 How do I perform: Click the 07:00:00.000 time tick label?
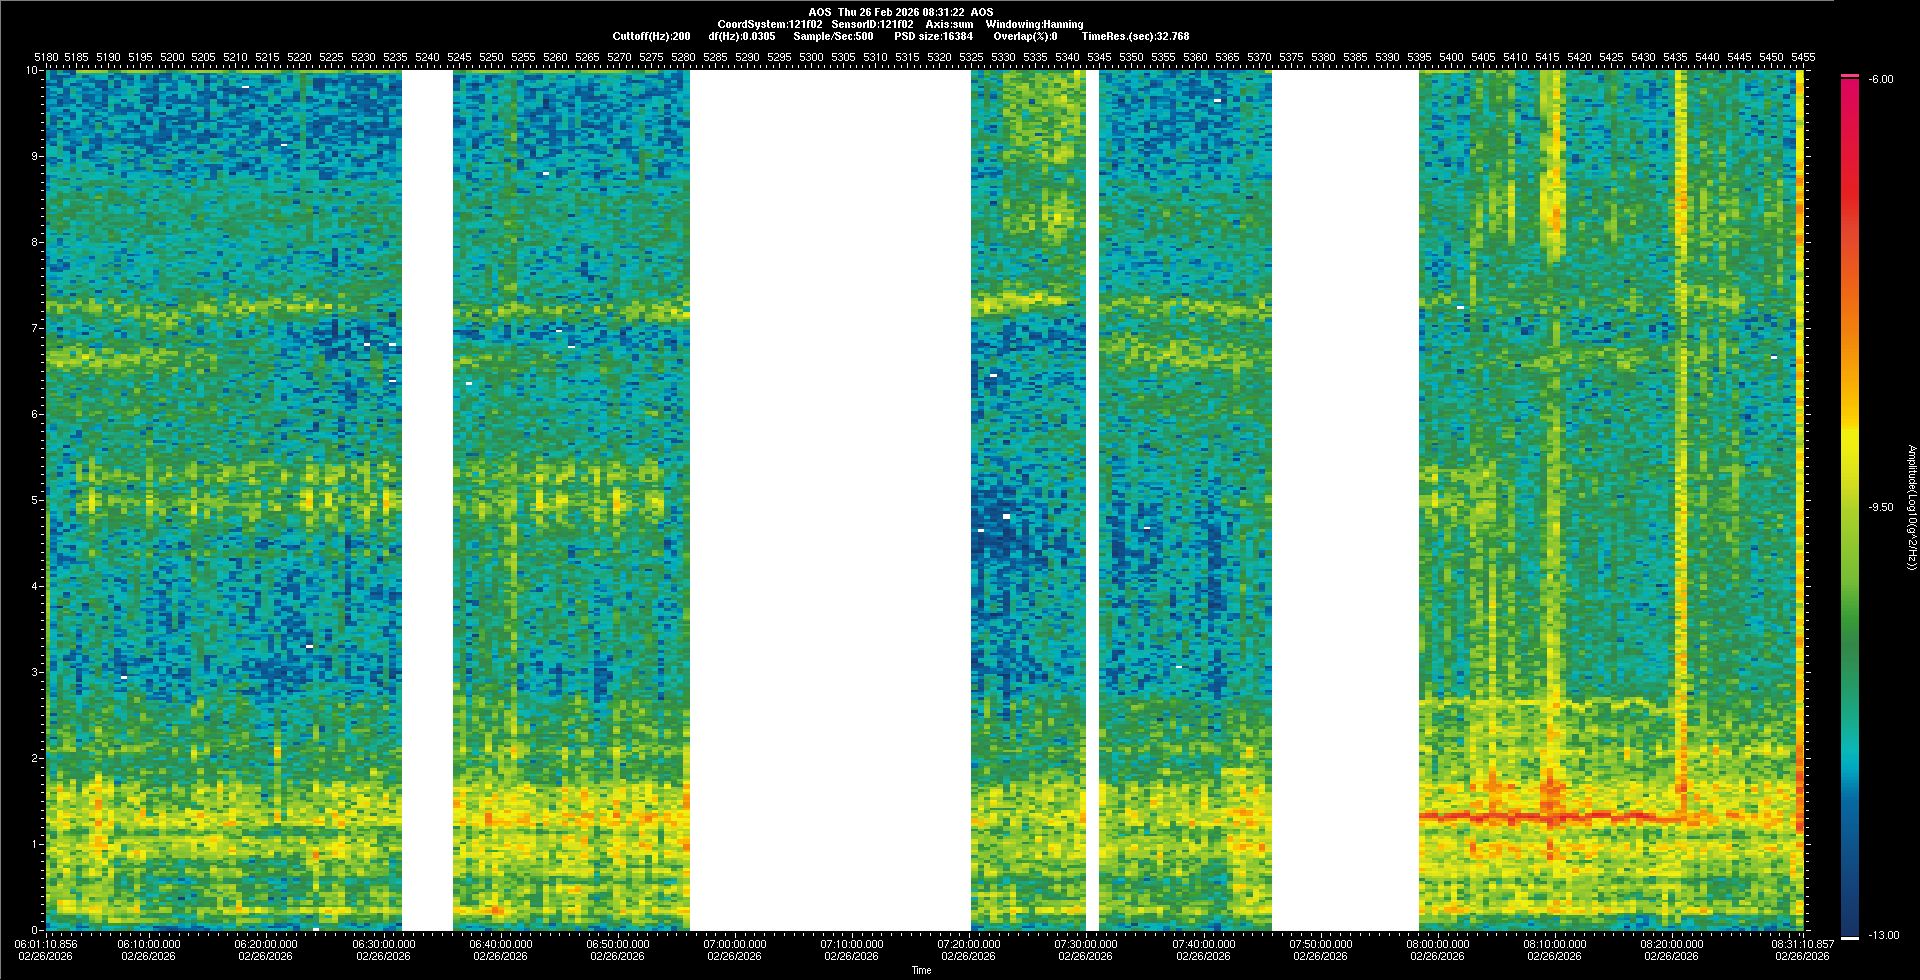click(x=735, y=943)
